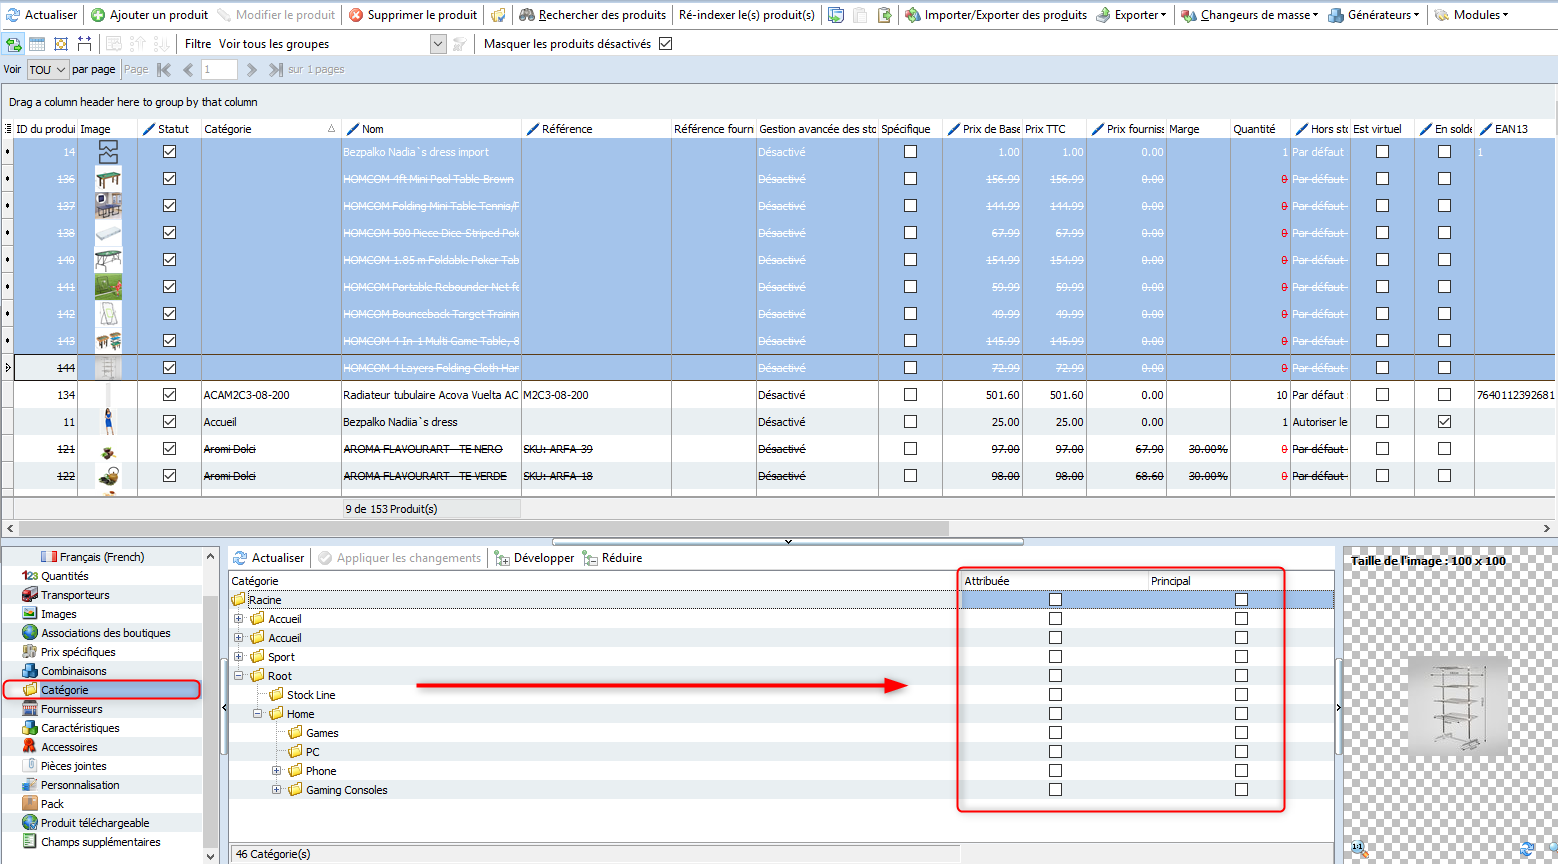The width and height of the screenshot is (1558, 864).
Task: Click the red Supprimer le produit icon
Action: pos(356,15)
